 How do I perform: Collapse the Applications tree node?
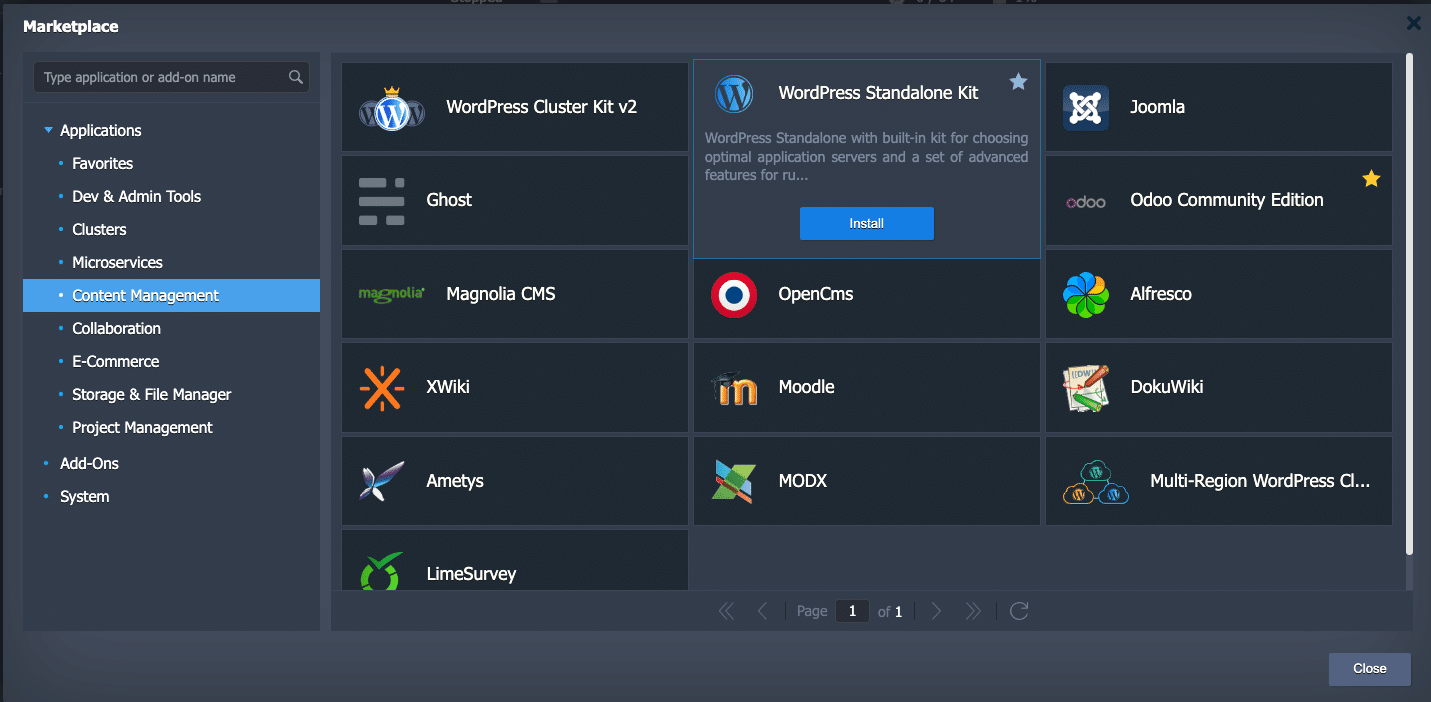[x=48, y=131]
